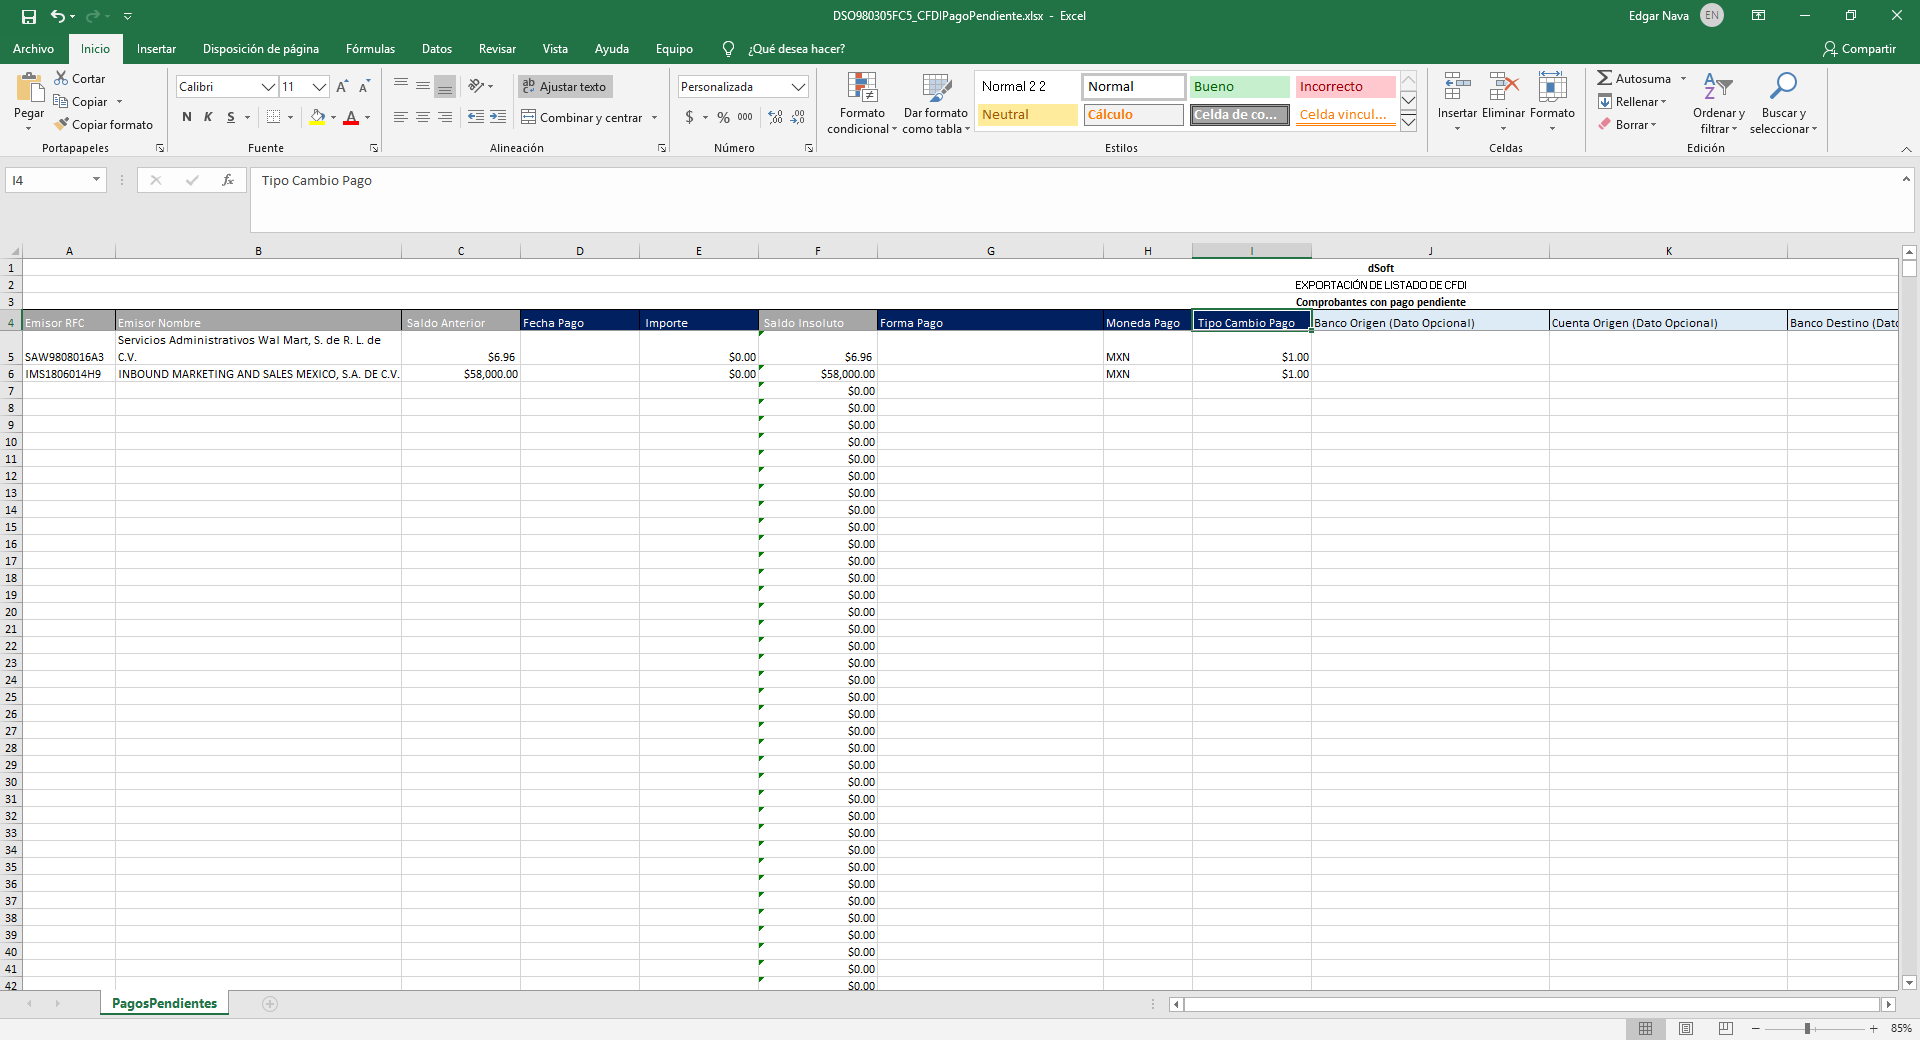
Task: Open Borrar dropdown
Action: tap(1628, 125)
